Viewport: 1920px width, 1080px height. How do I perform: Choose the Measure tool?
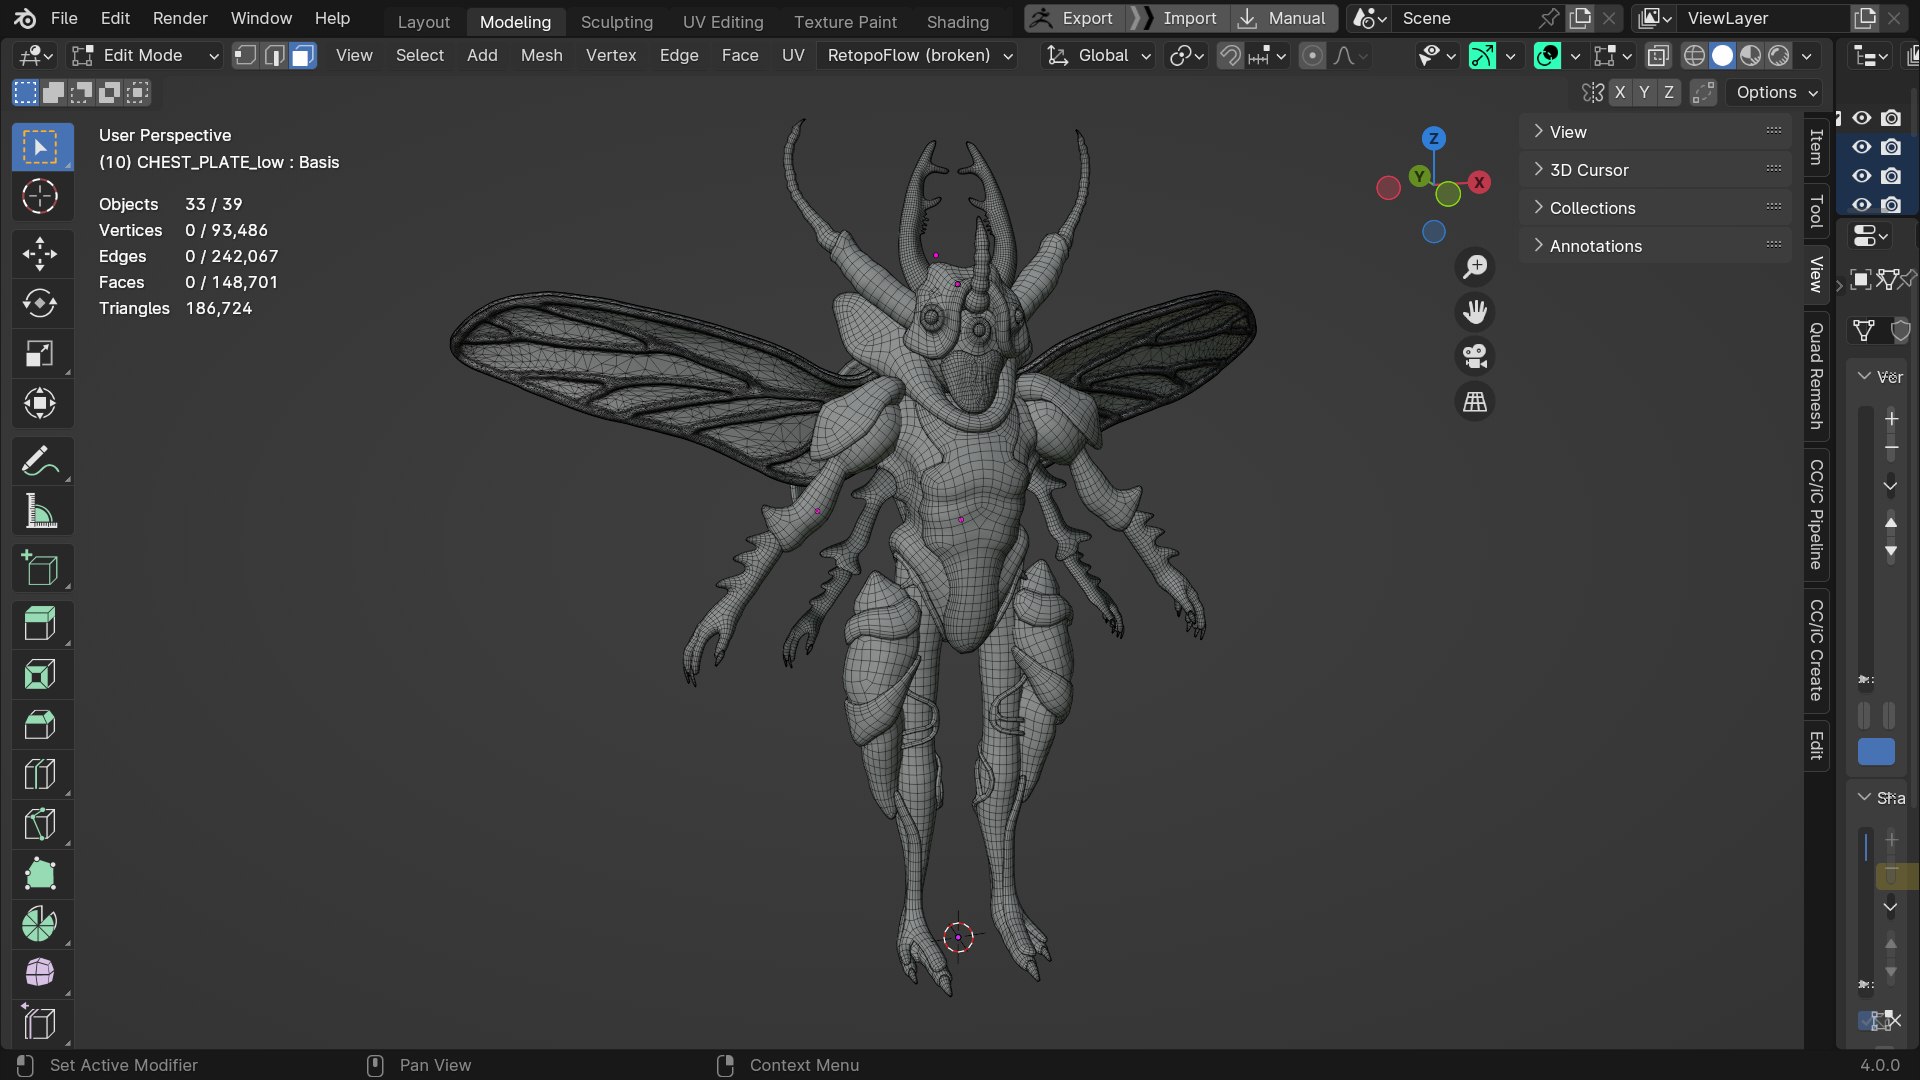[x=40, y=512]
